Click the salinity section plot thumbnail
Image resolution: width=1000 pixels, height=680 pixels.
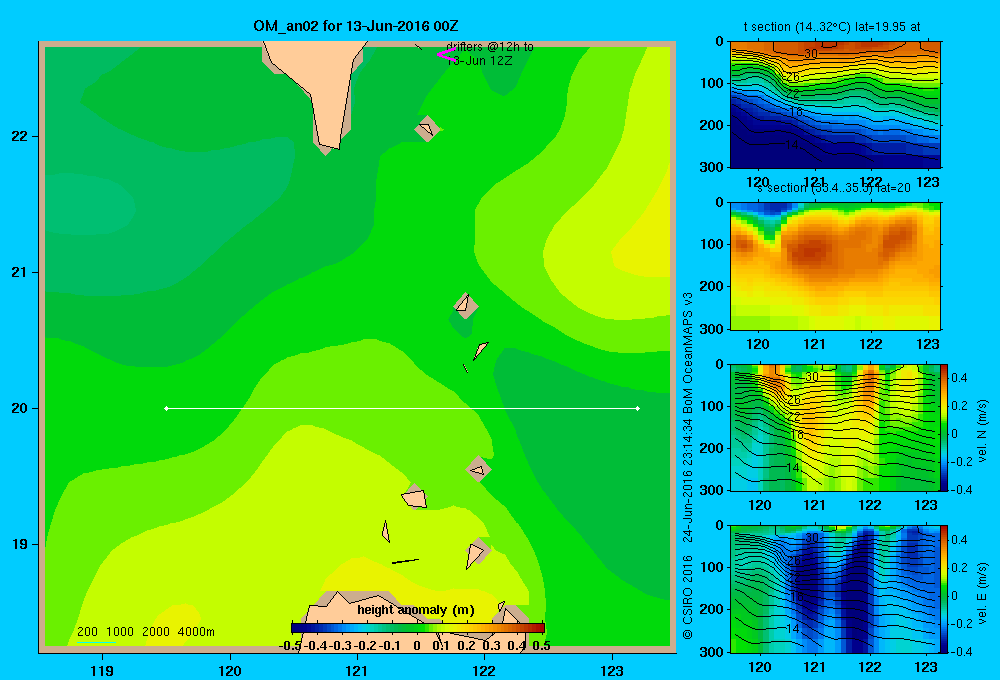[835, 266]
